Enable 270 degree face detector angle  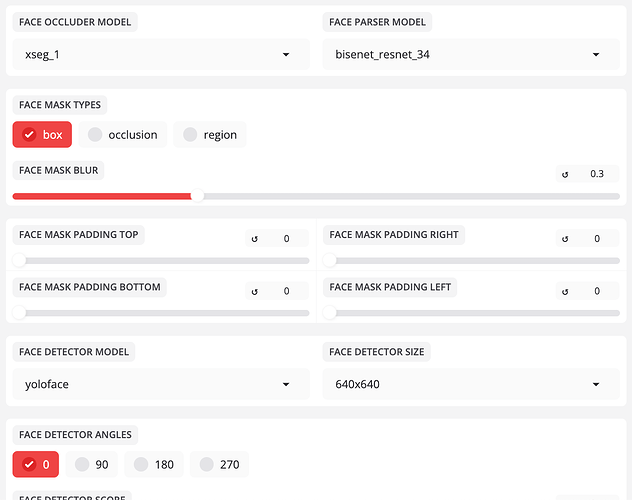coord(220,465)
